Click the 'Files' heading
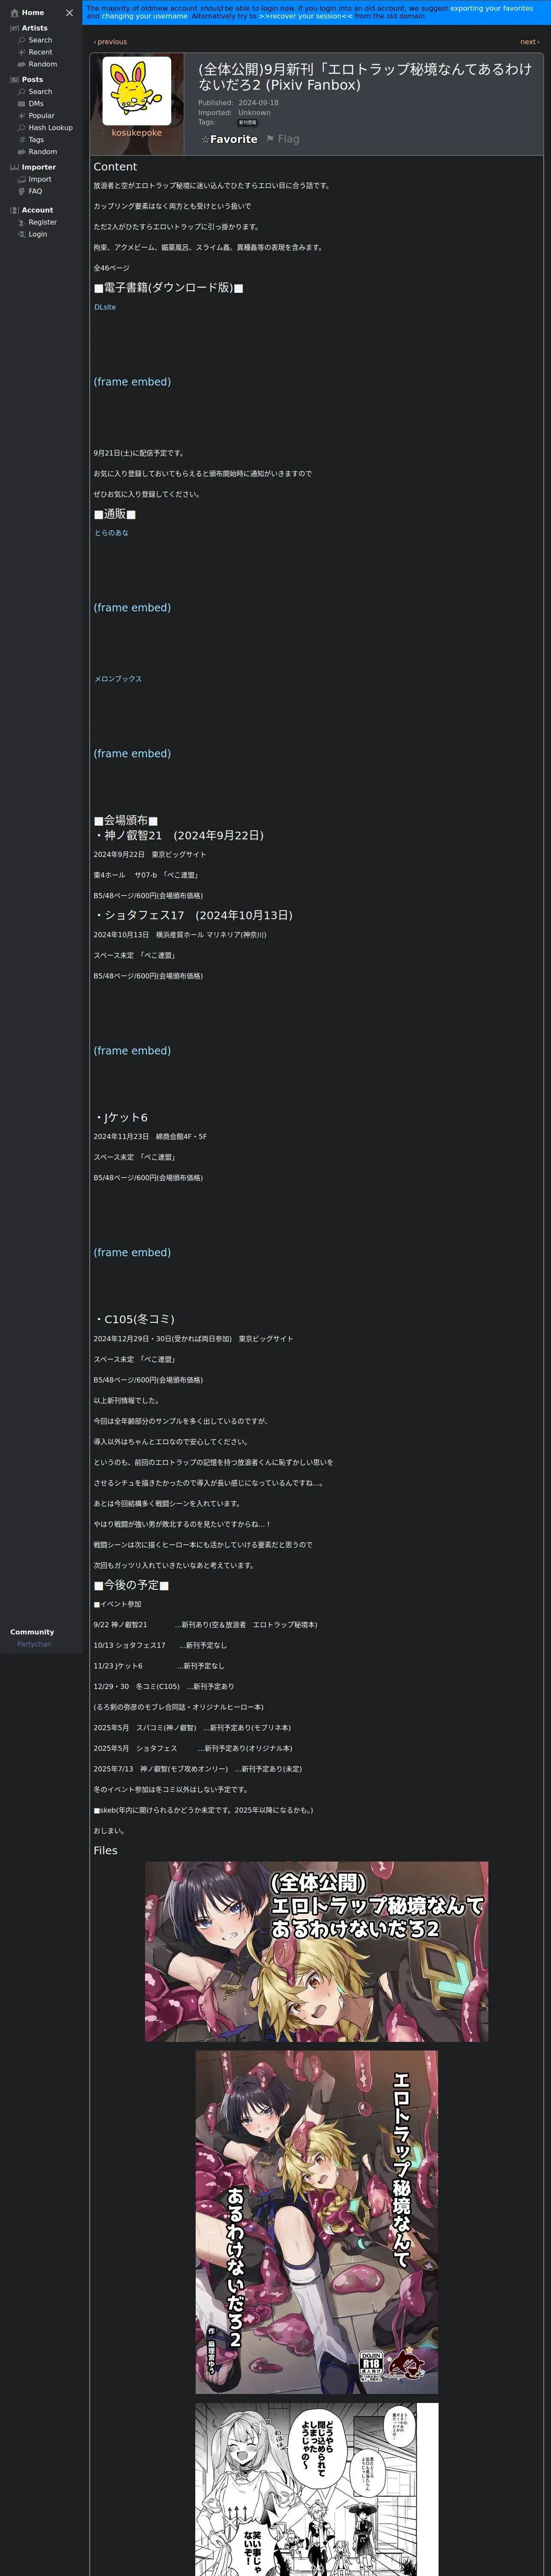551x2576 pixels. [105, 1851]
